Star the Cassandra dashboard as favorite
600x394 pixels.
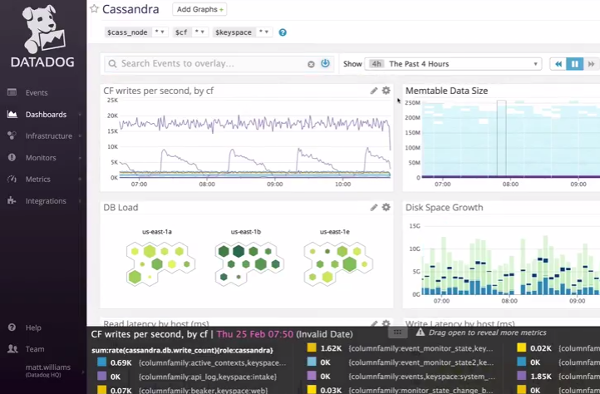click(x=94, y=9)
